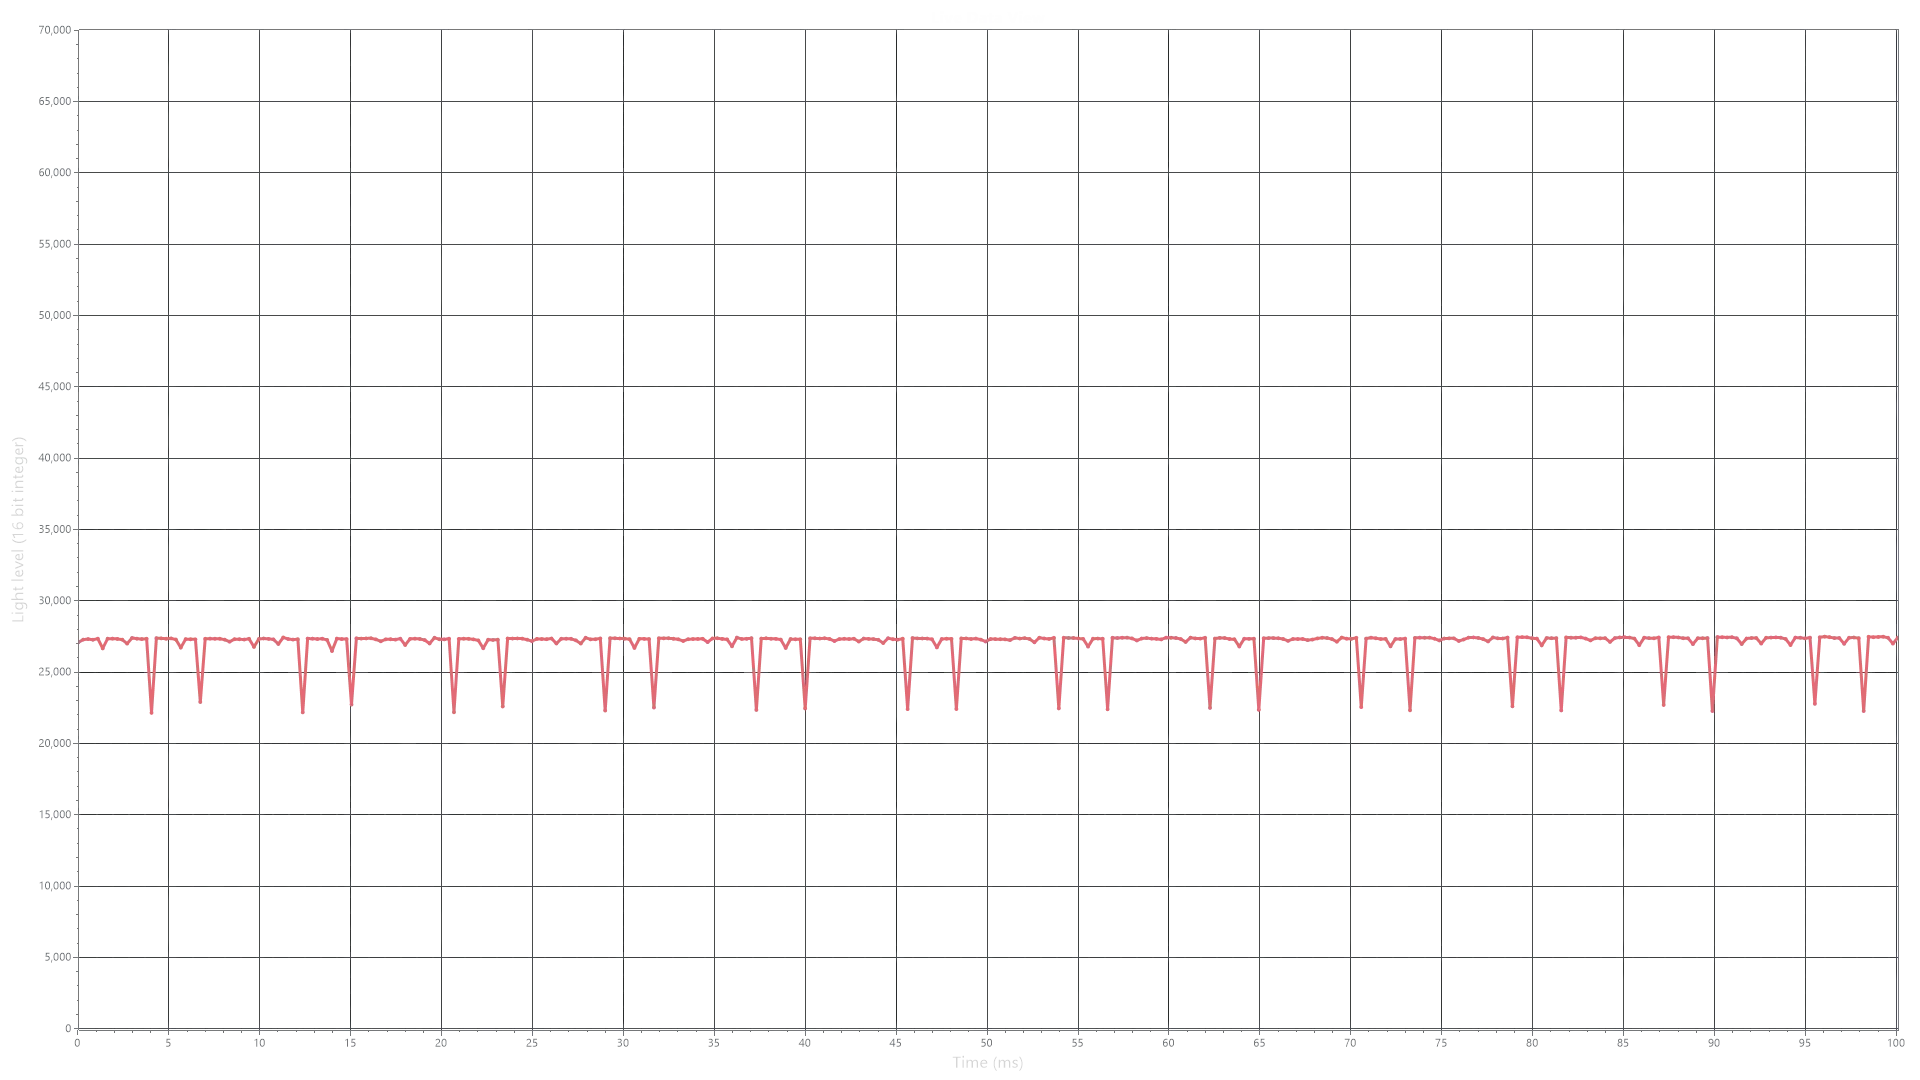Select the 50 tick label on time axis
Screen dimensions: 1920x1080
point(986,1043)
